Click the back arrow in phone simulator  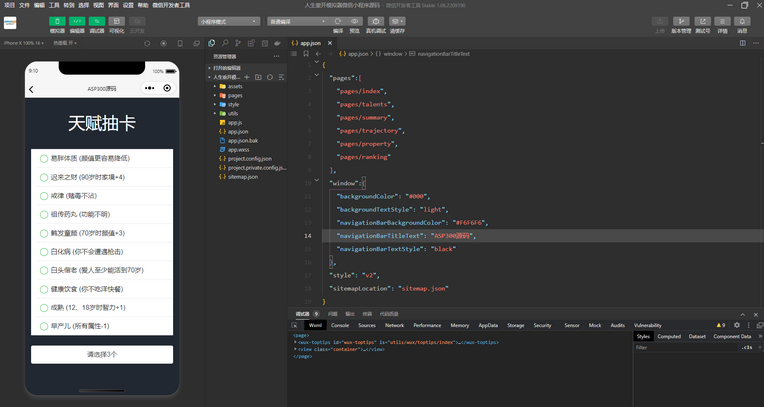[31, 89]
